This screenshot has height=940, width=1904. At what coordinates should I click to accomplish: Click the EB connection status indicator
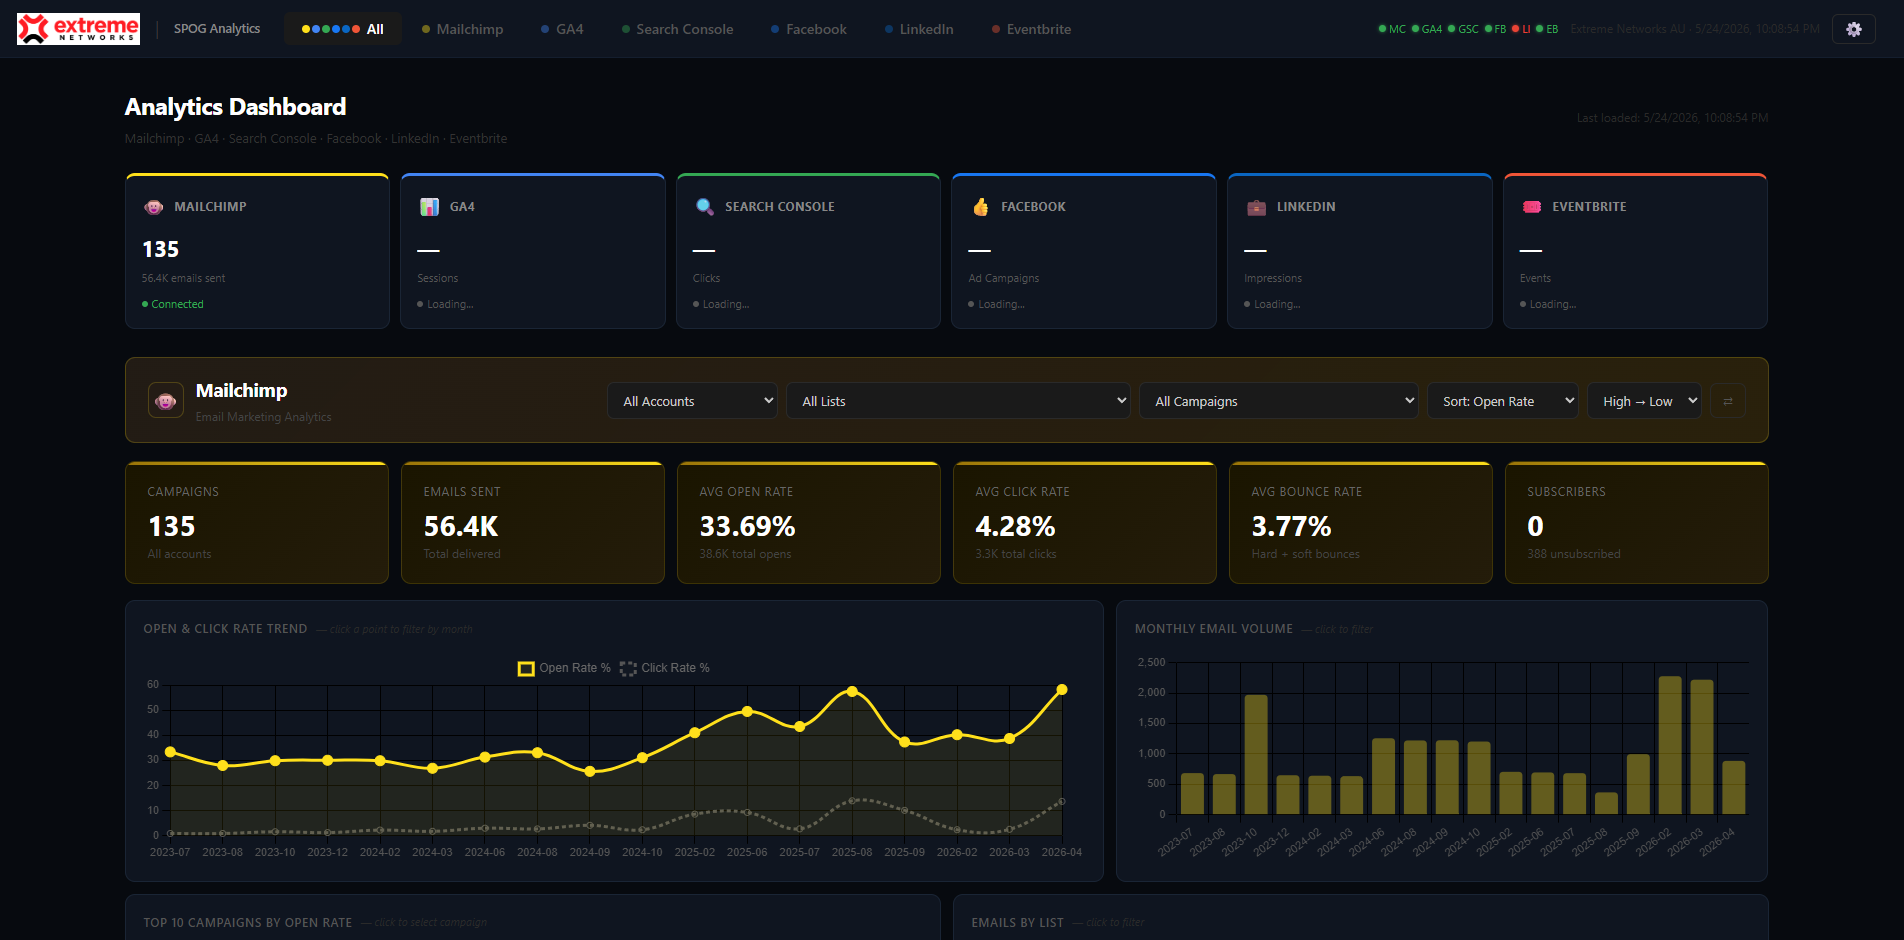pos(1547,29)
